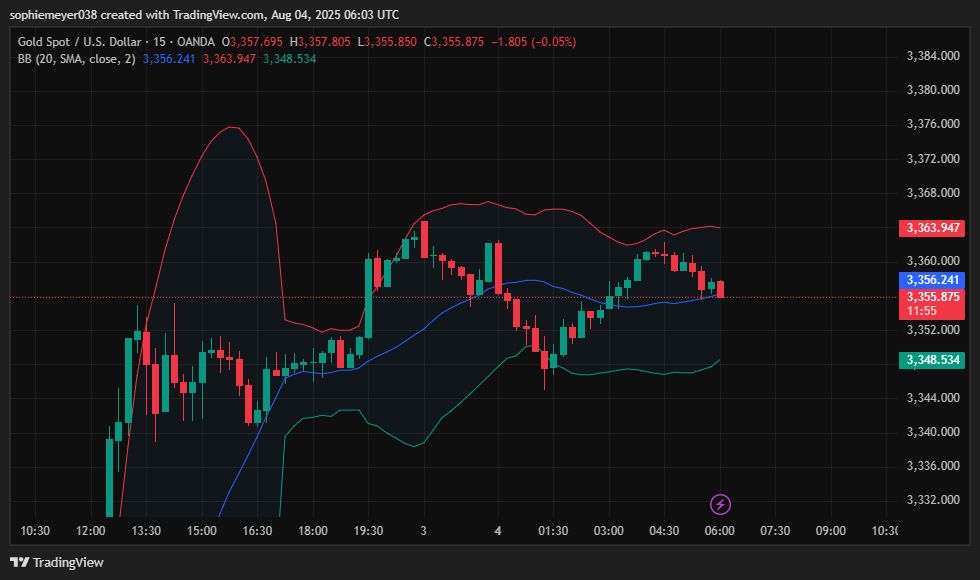This screenshot has width=980, height=580.
Task: Click the change value −1.805 (−0.05%)
Action: pos(534,42)
